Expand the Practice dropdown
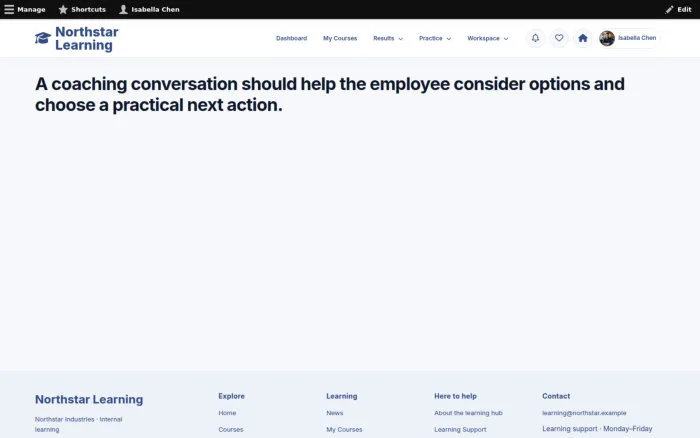Image resolution: width=700 pixels, height=438 pixels. (x=435, y=38)
